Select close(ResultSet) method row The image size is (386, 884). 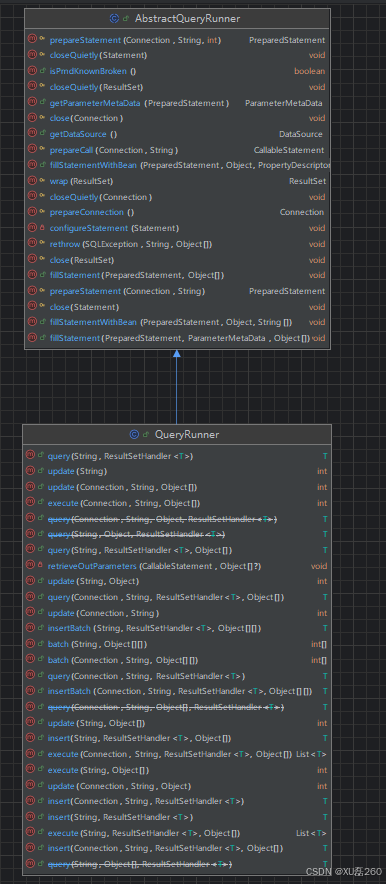click(82, 260)
